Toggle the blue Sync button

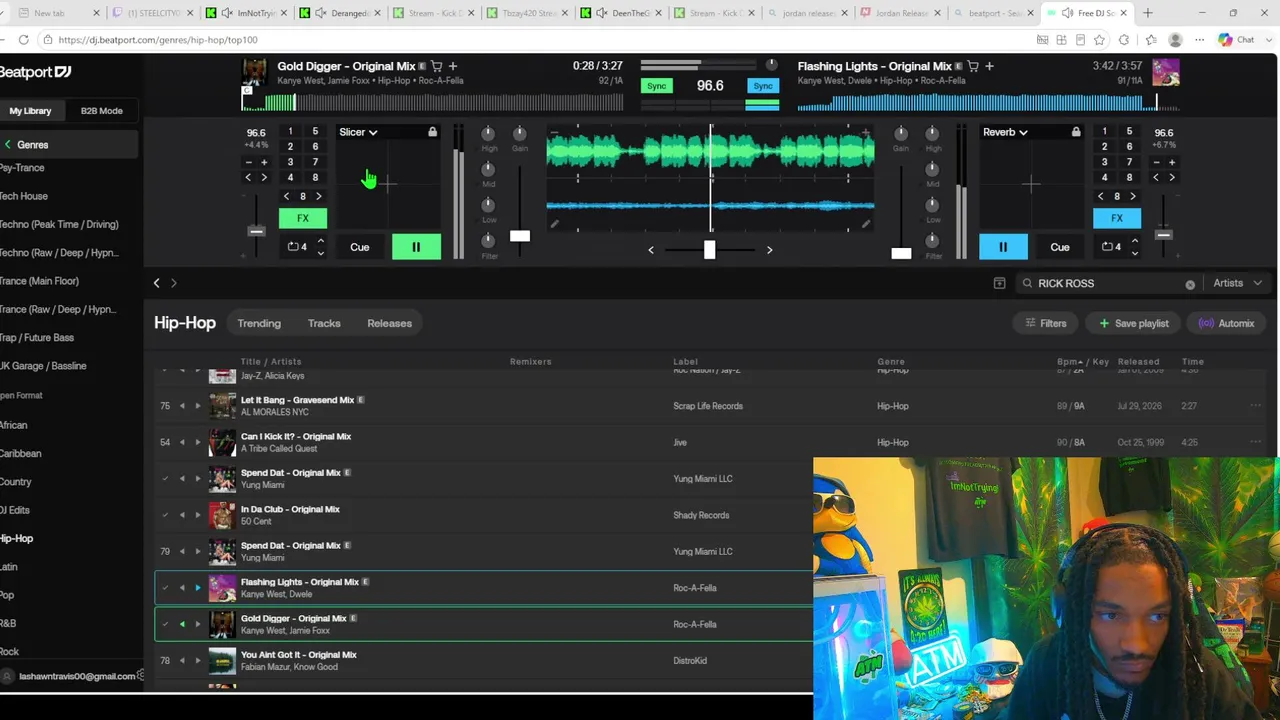coord(763,86)
